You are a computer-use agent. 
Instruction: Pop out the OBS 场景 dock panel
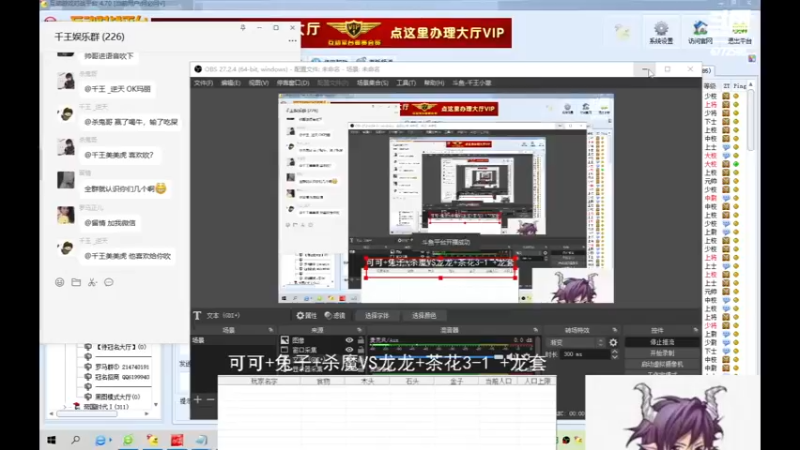tap(271, 331)
